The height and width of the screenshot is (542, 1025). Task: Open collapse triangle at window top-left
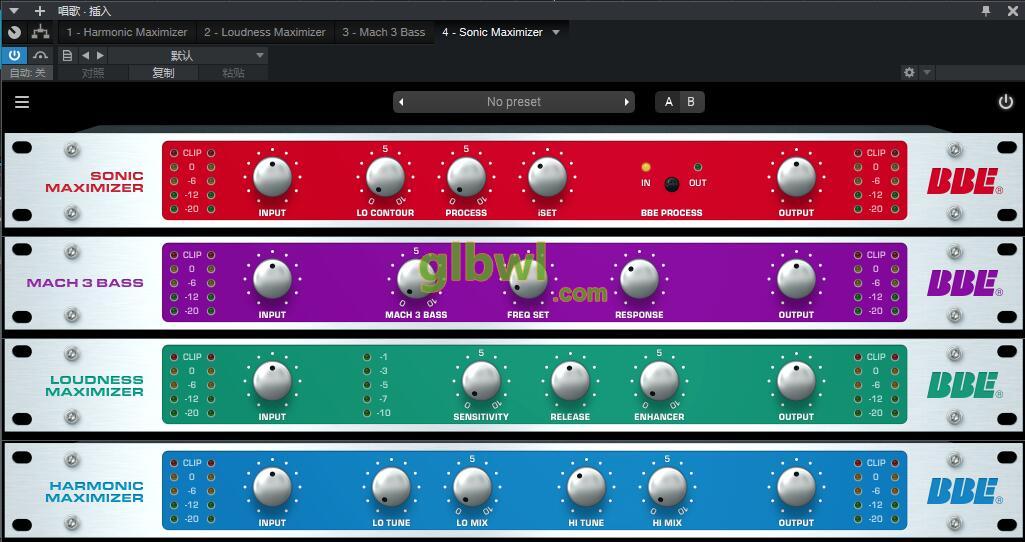pyautogui.click(x=14, y=10)
